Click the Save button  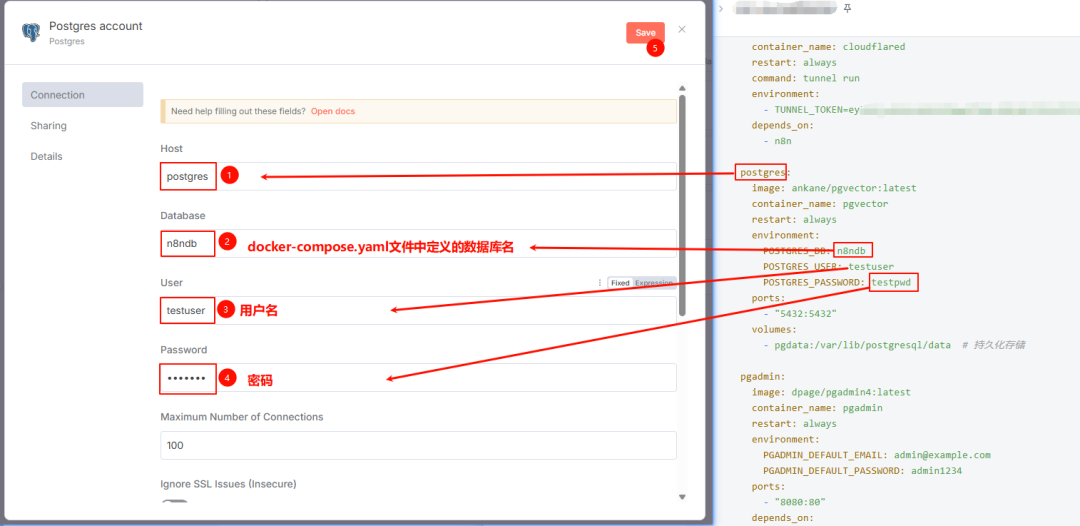tap(645, 32)
